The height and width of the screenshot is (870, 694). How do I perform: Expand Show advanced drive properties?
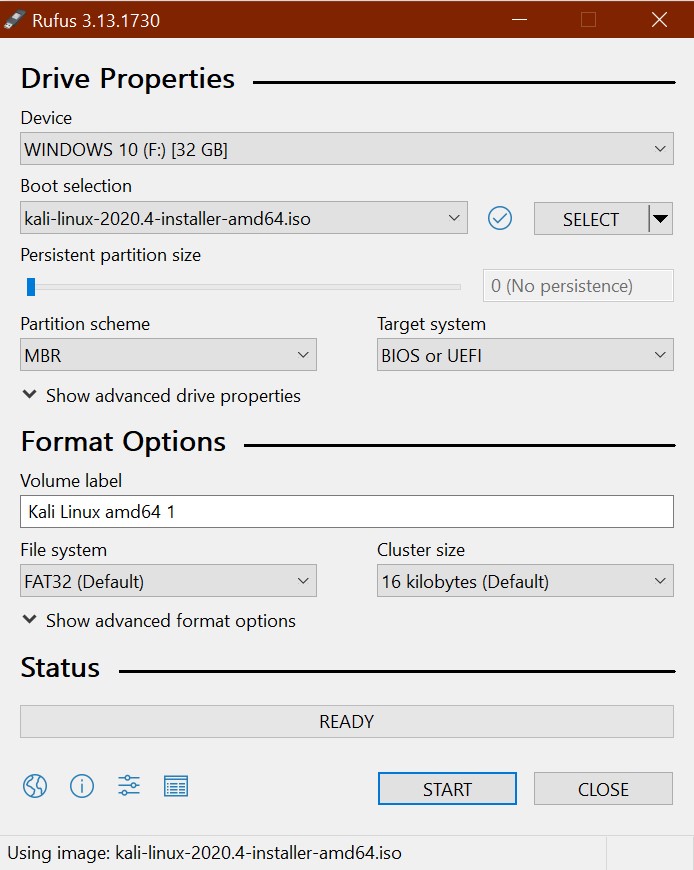(161, 396)
